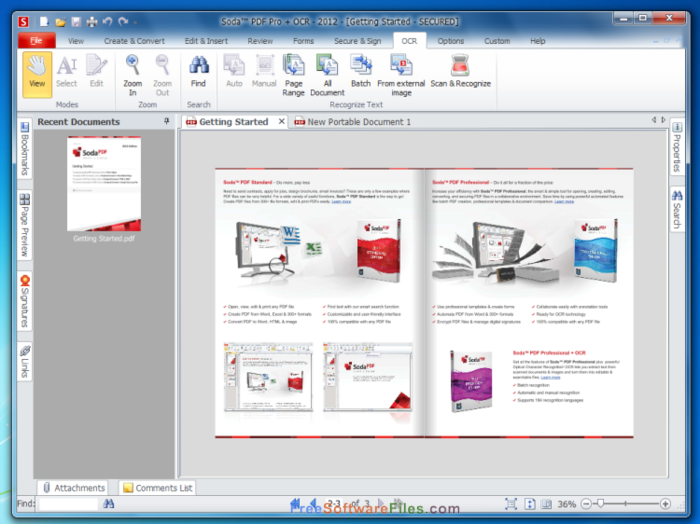This screenshot has width=700, height=524.
Task: Open the quick access toolbar customize arrow
Action: [x=135, y=22]
